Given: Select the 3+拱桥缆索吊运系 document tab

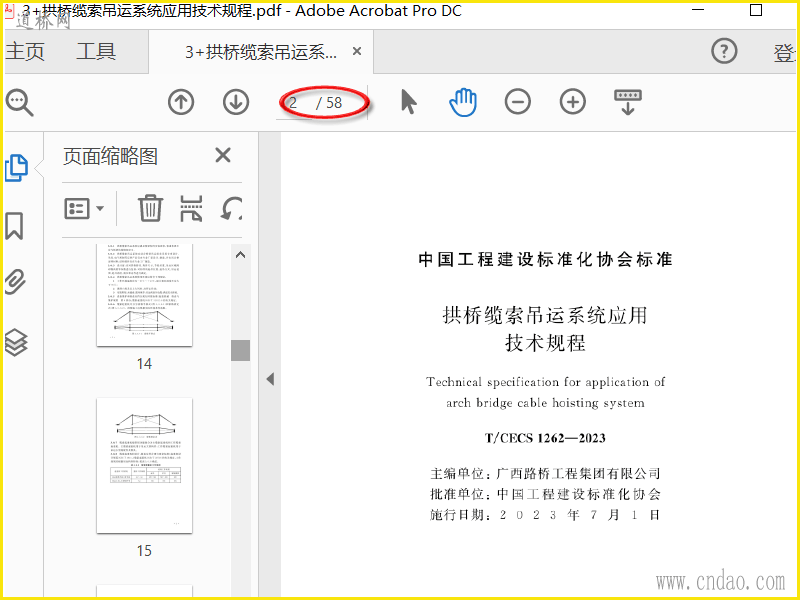Looking at the screenshot, I should (261, 52).
